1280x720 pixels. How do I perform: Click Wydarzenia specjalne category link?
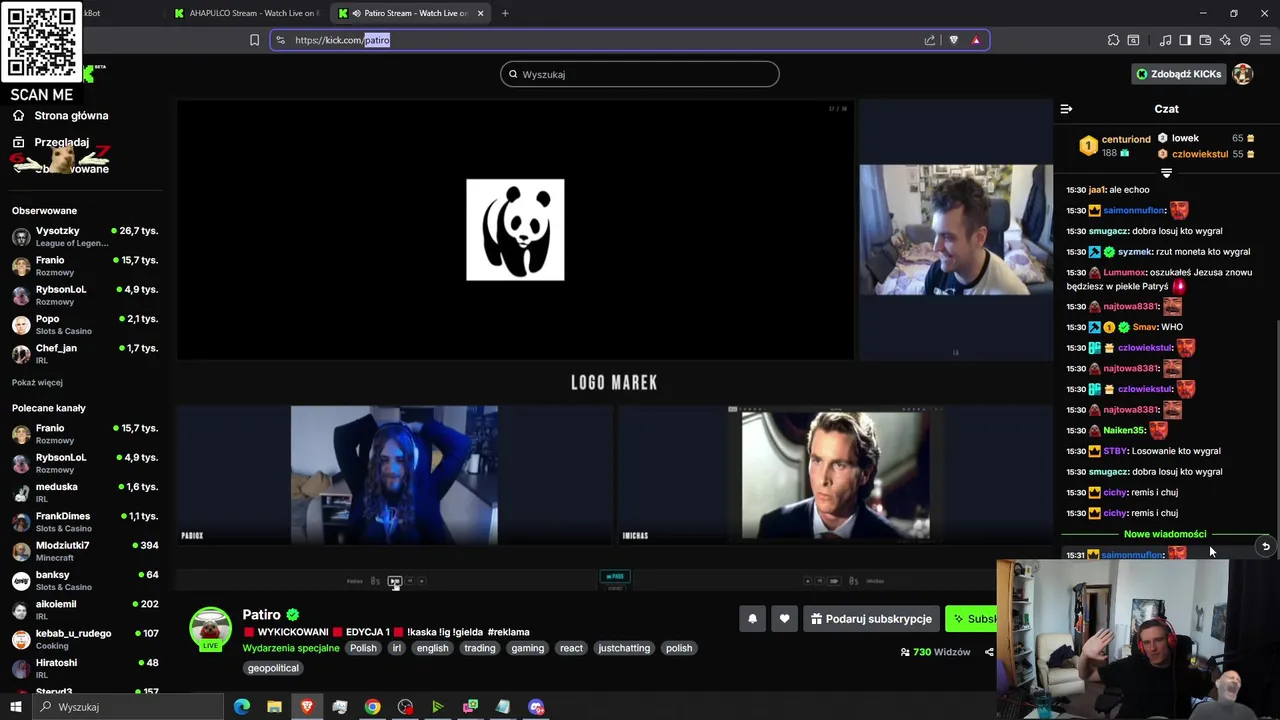tap(291, 648)
